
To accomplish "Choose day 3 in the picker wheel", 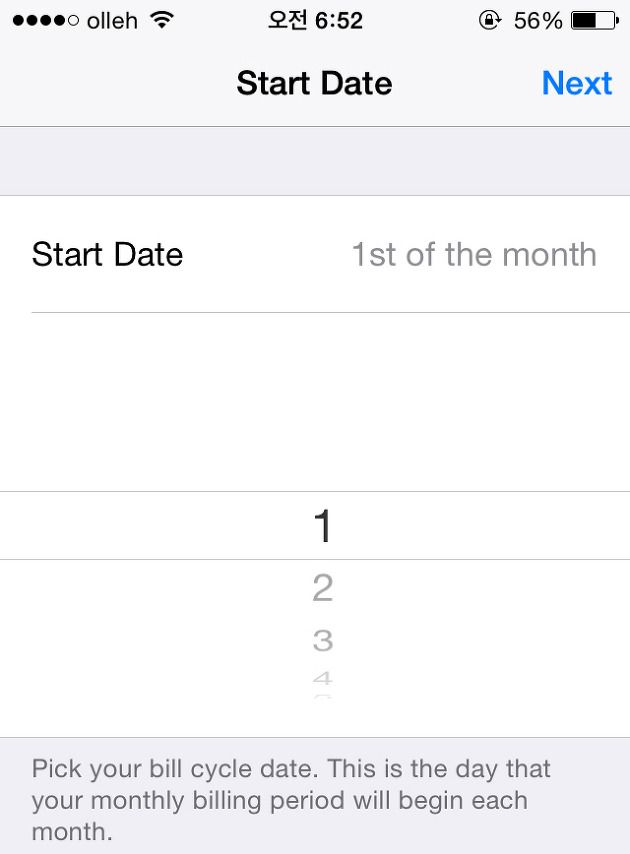I will 322,640.
